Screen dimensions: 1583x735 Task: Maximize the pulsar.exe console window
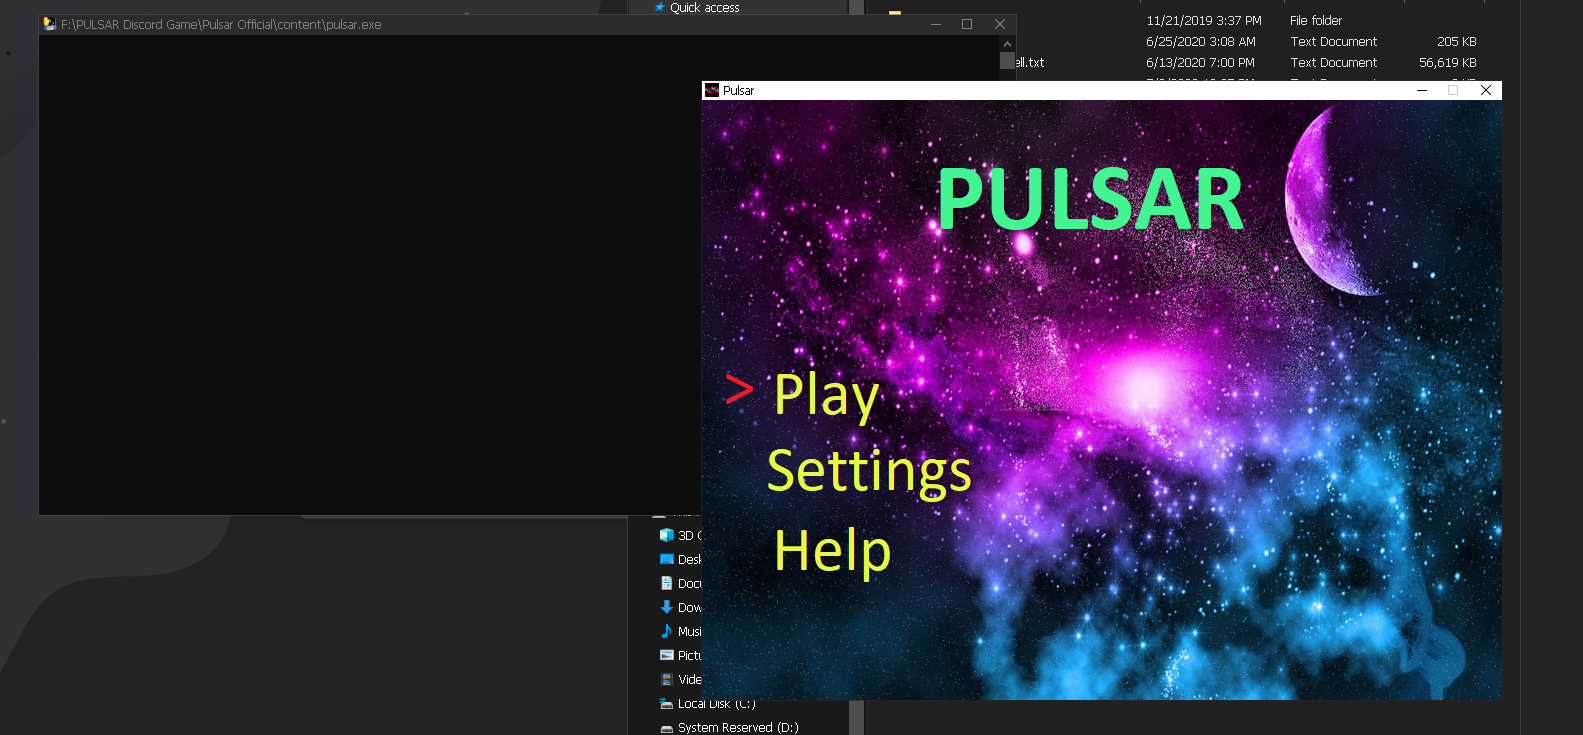(x=967, y=24)
